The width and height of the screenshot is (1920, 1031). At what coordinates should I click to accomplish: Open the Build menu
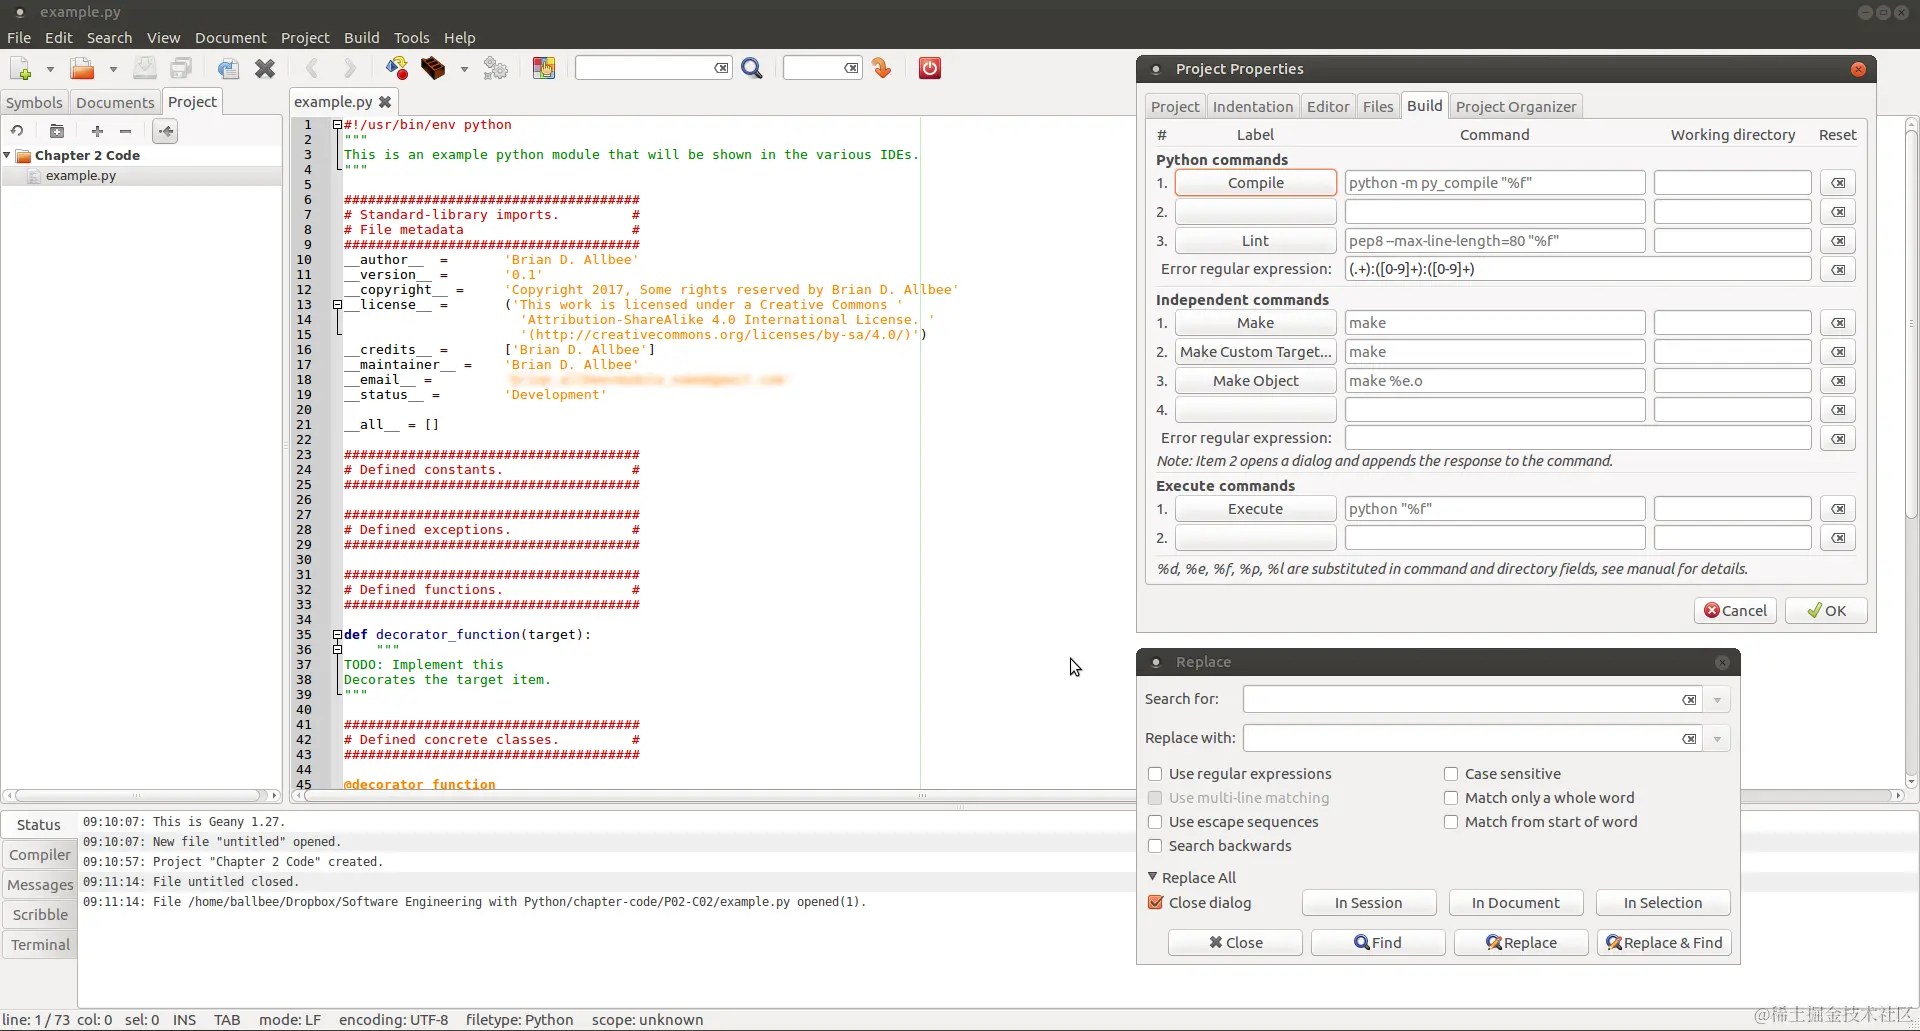click(x=361, y=38)
